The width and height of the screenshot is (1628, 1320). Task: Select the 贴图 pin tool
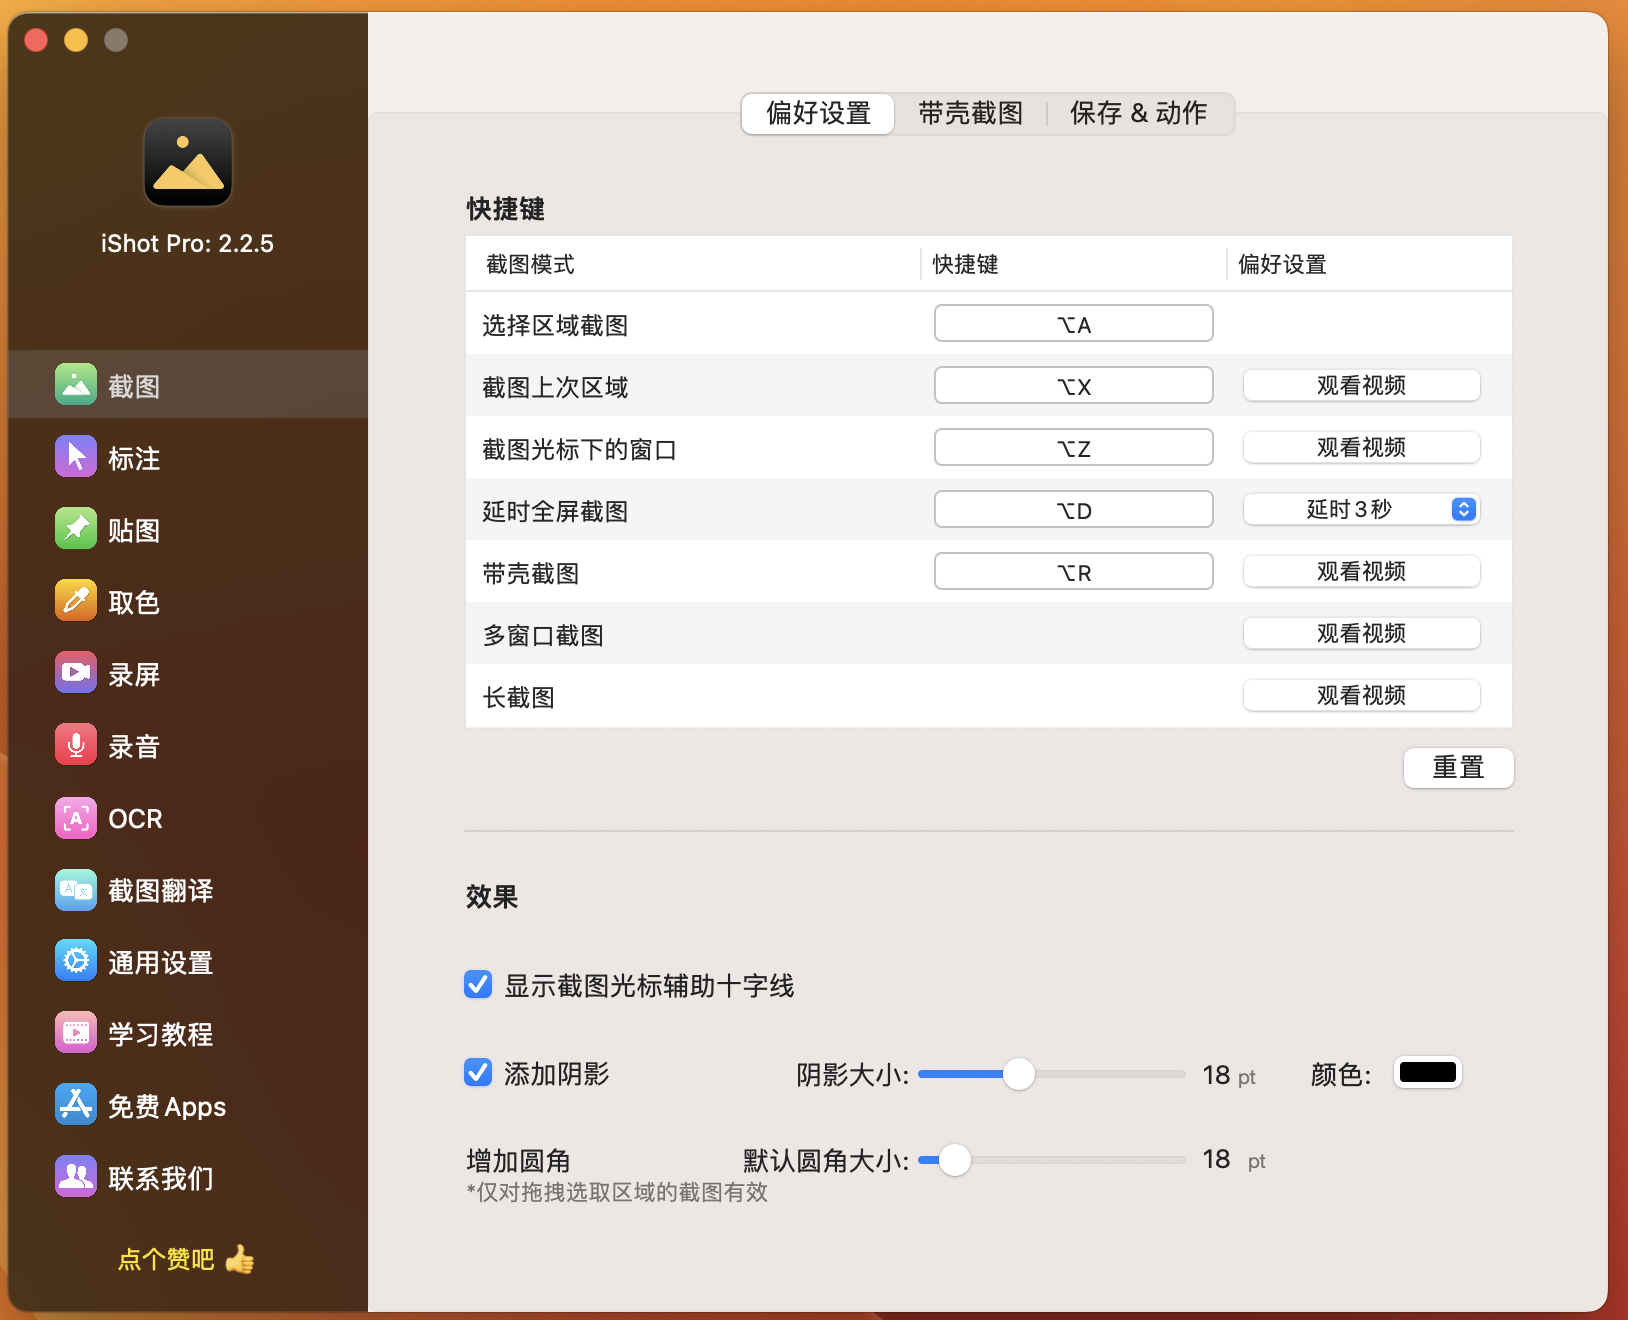coord(135,529)
